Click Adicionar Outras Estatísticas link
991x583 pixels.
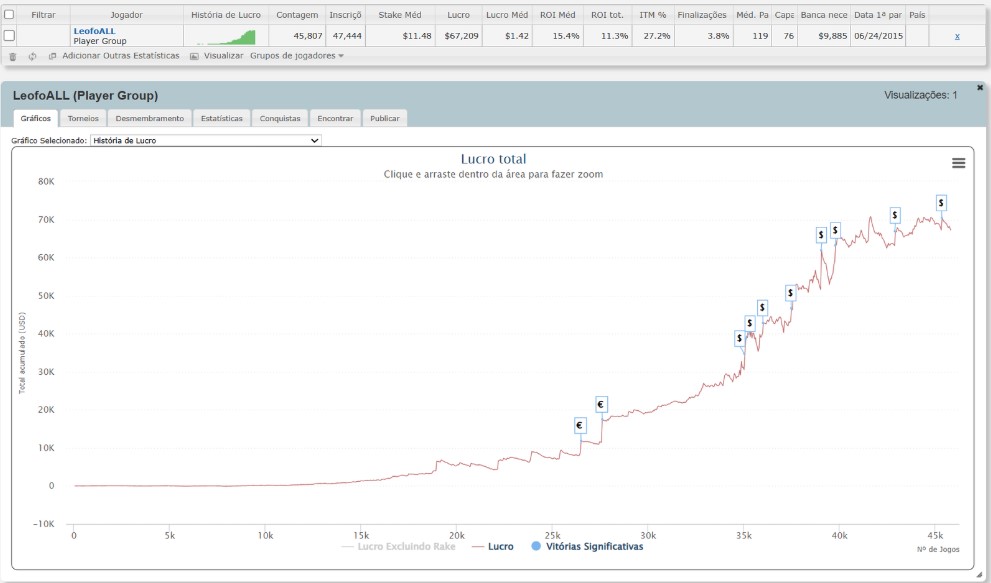(x=121, y=56)
